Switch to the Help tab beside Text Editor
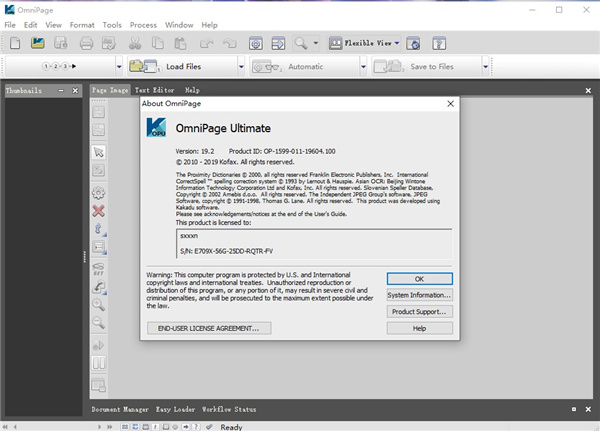Image resolution: width=600 pixels, height=431 pixels. coord(192,90)
